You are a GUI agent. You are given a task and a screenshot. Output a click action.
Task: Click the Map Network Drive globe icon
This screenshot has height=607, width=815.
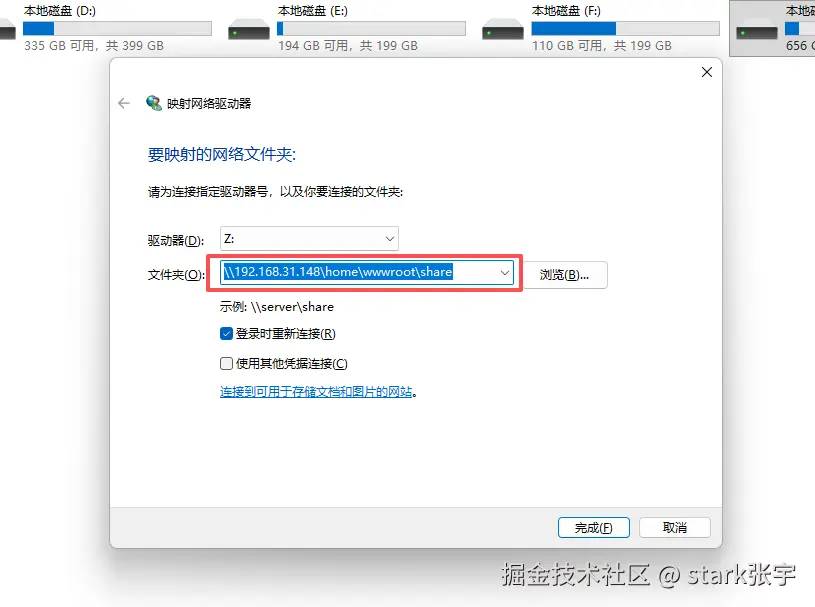point(154,103)
